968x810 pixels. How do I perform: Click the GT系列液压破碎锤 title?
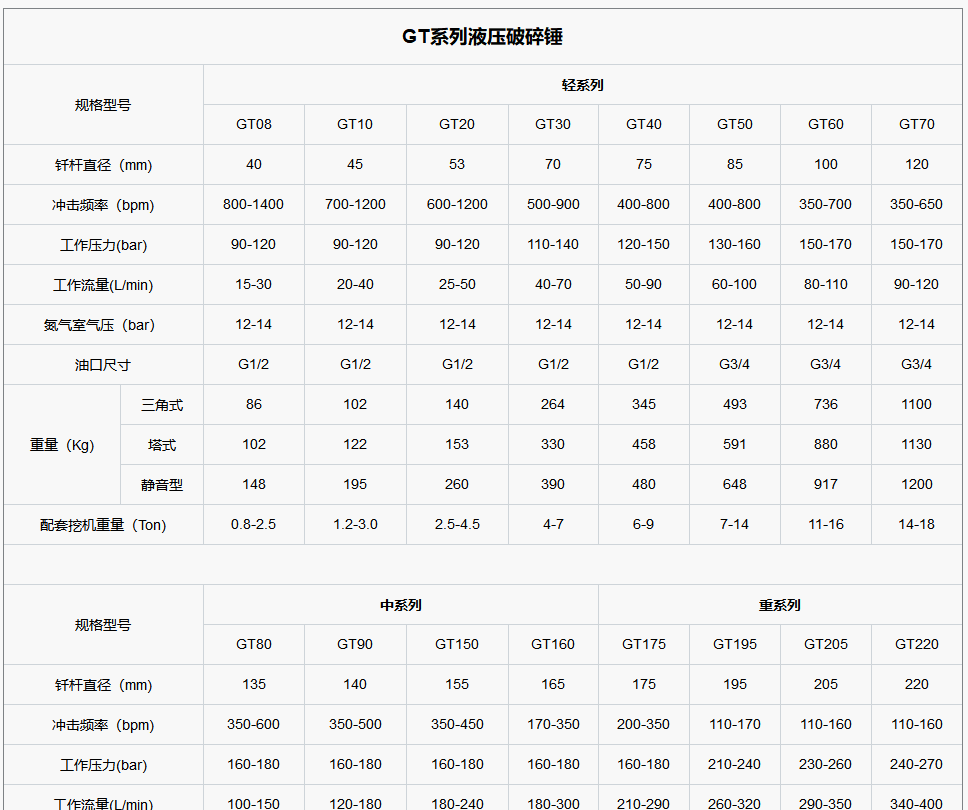(484, 37)
